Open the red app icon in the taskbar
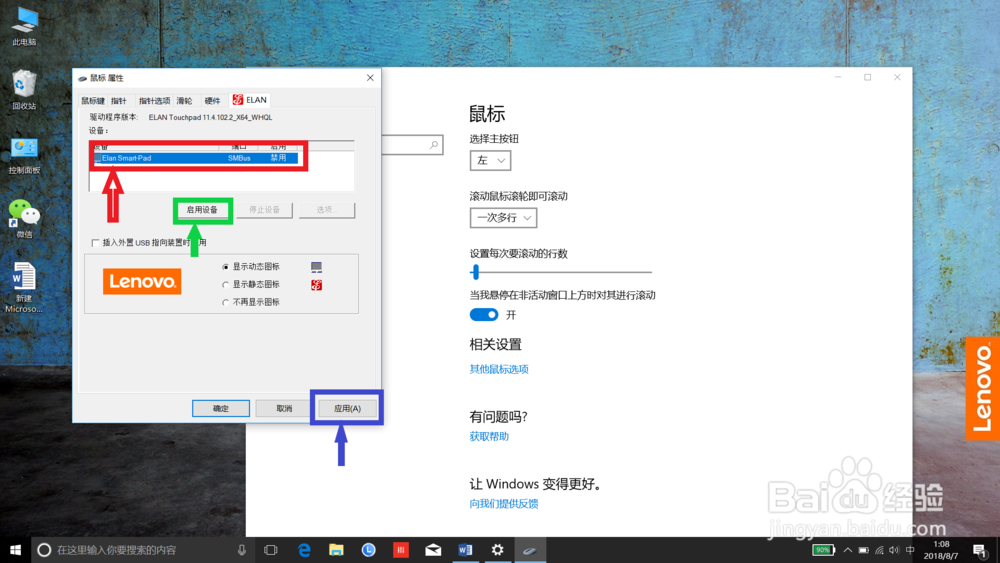Viewport: 1000px width, 563px height. (x=401, y=550)
